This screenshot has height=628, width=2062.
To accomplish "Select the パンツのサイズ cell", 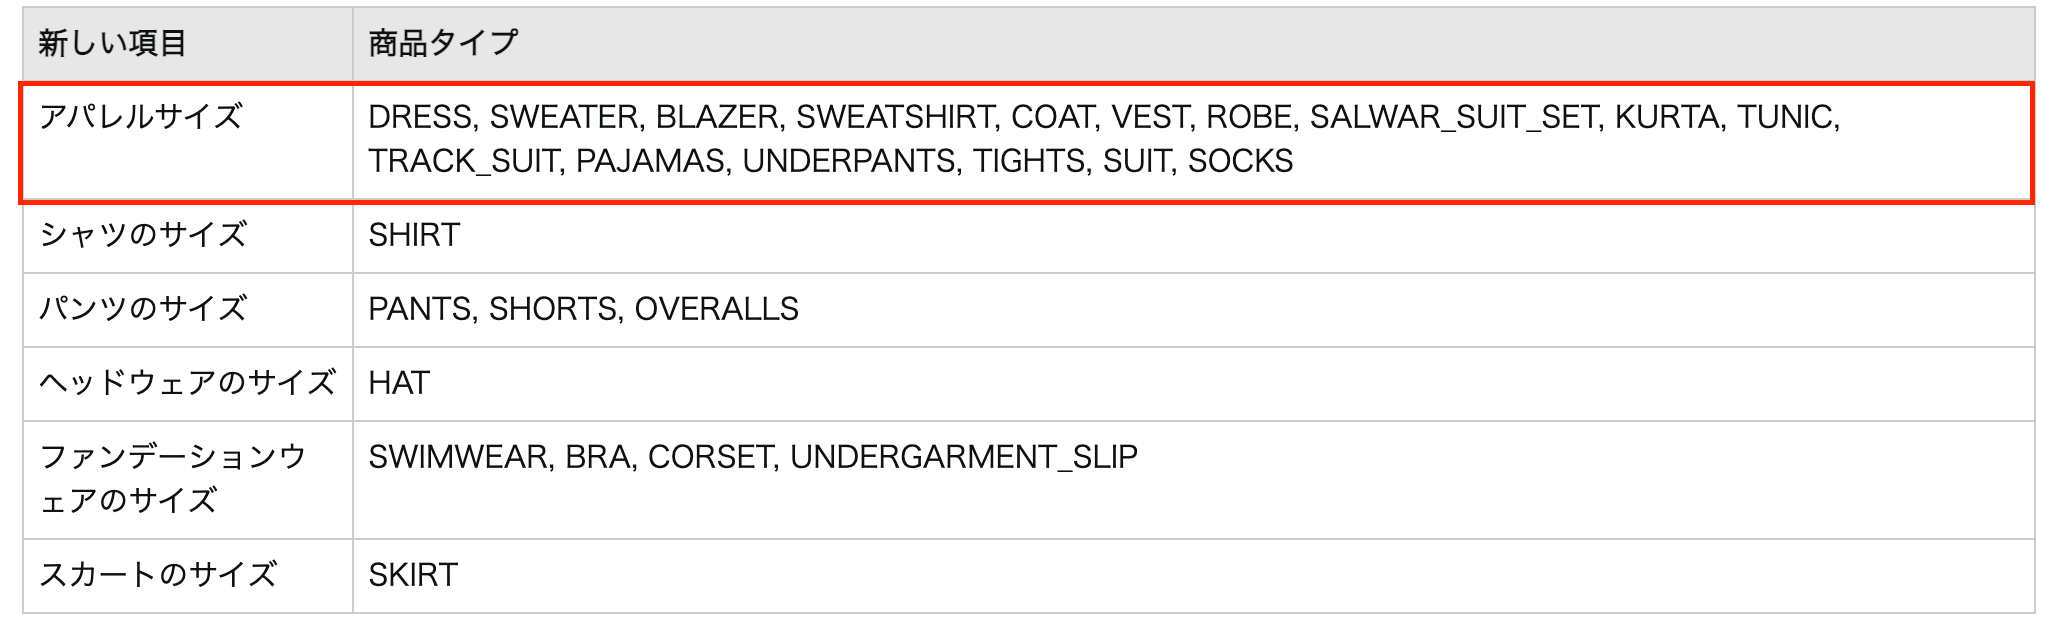I will (x=143, y=309).
